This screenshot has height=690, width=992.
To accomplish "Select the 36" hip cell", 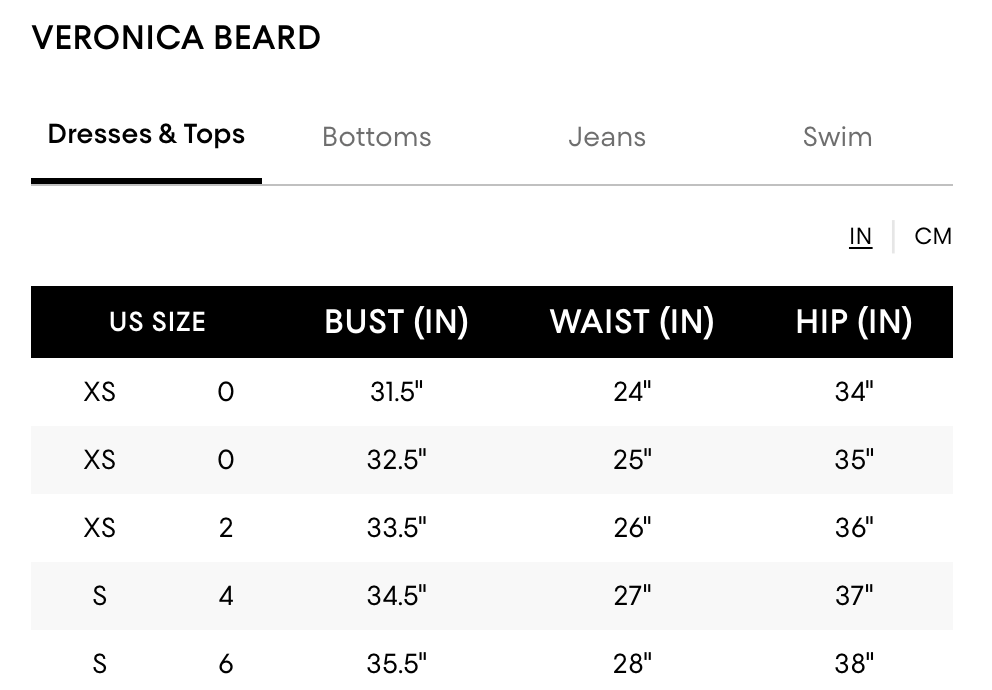I will coord(854,527).
